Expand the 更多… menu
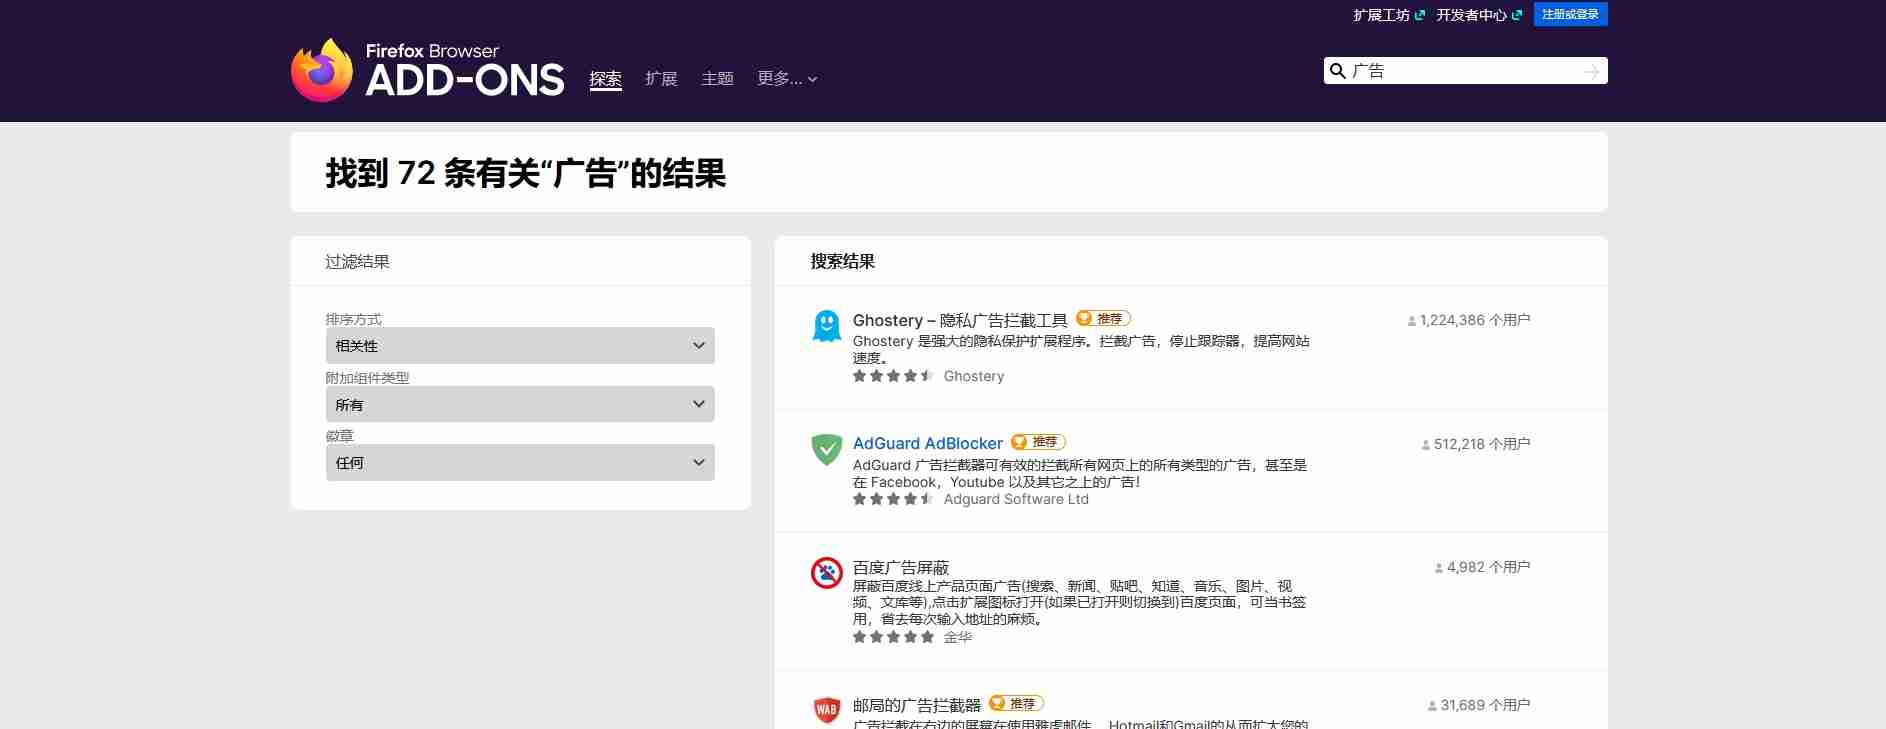Screen dimensions: 1886x729 pos(787,79)
